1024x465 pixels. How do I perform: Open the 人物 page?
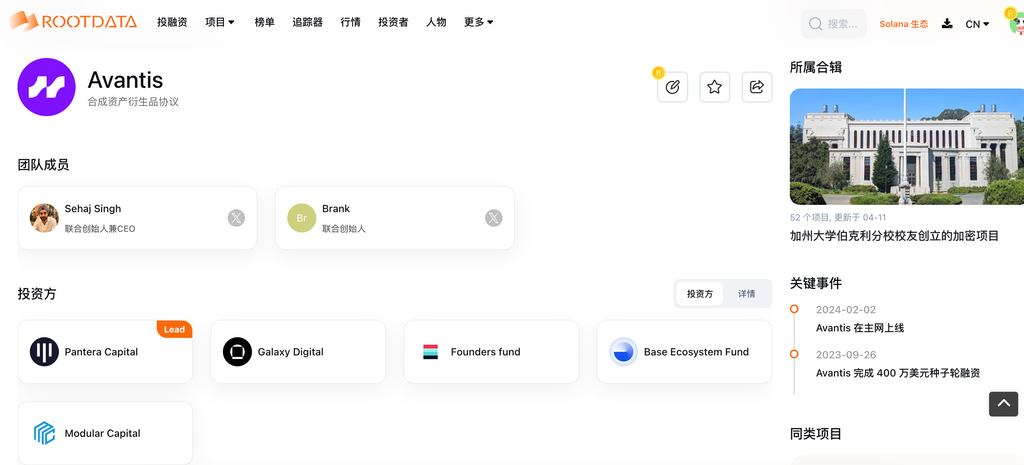pos(436,22)
